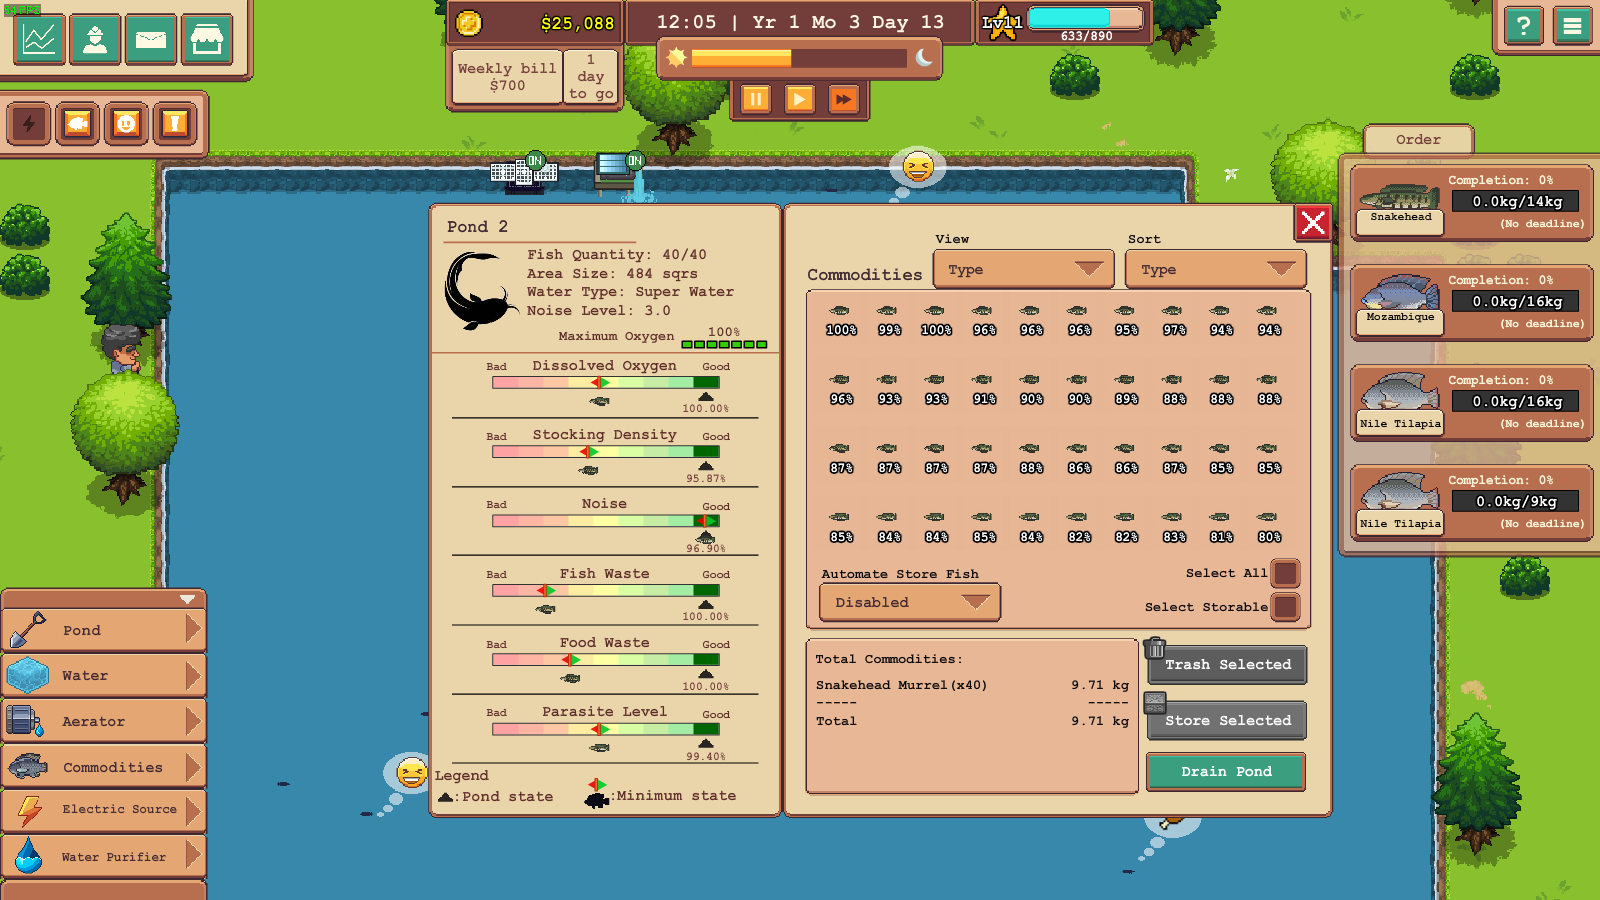Image resolution: width=1600 pixels, height=900 pixels.
Task: Select the Electric Source build tool
Action: 105,810
